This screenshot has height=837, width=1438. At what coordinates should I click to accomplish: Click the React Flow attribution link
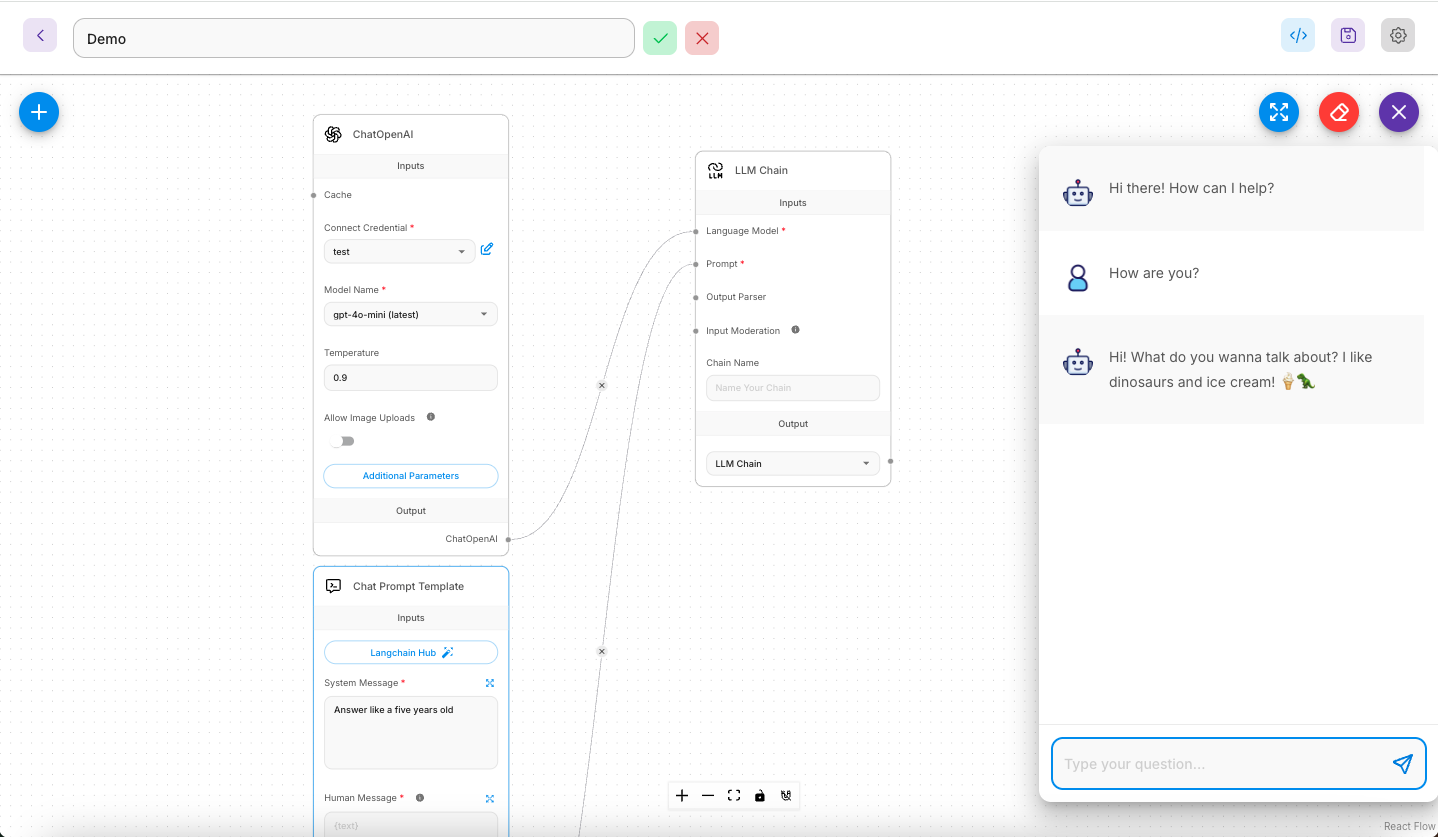point(1409,826)
